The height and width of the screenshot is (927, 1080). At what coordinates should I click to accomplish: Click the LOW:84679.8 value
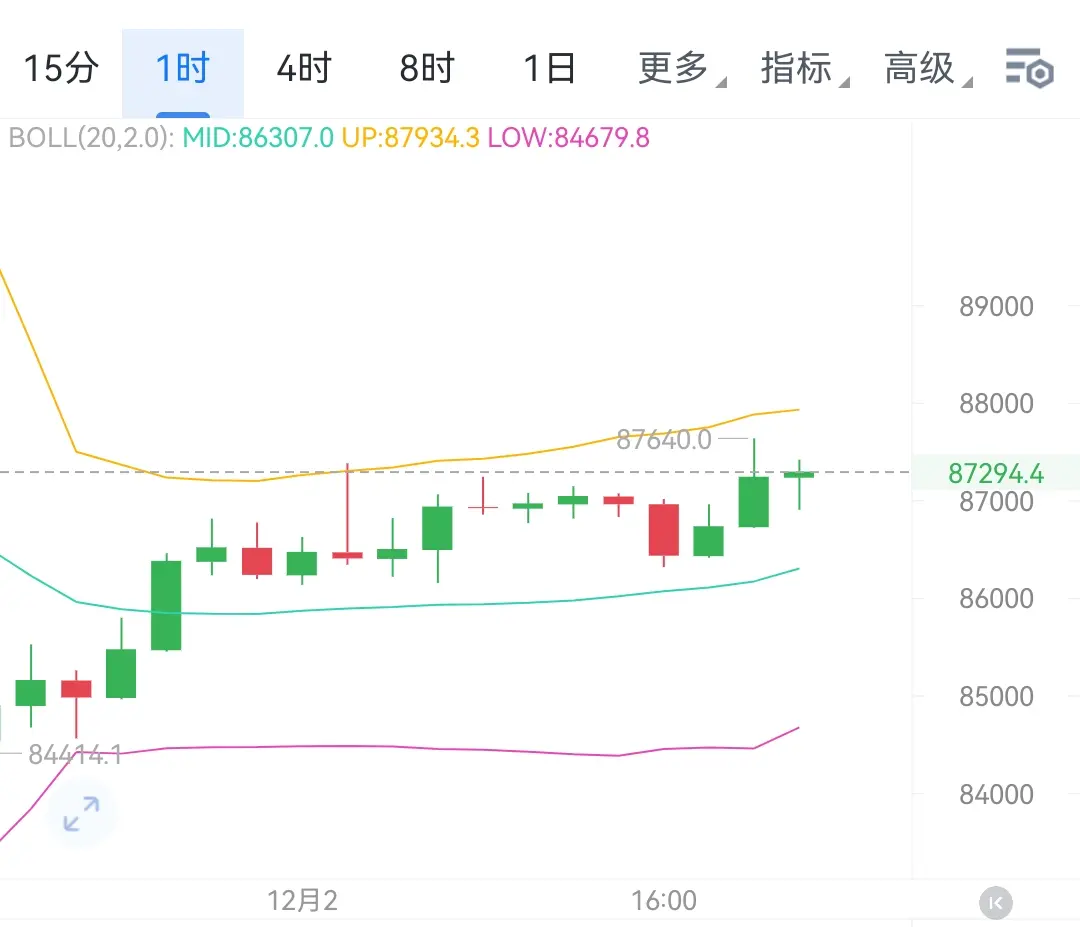pyautogui.click(x=569, y=138)
